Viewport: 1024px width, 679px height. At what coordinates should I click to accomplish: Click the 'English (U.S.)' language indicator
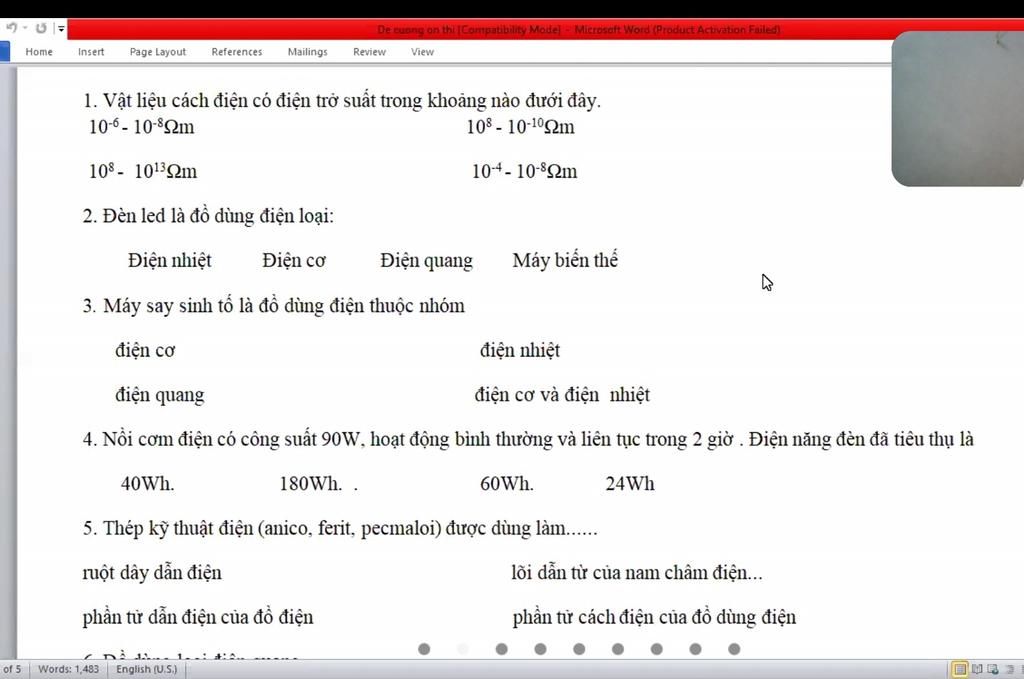pyautogui.click(x=146, y=669)
